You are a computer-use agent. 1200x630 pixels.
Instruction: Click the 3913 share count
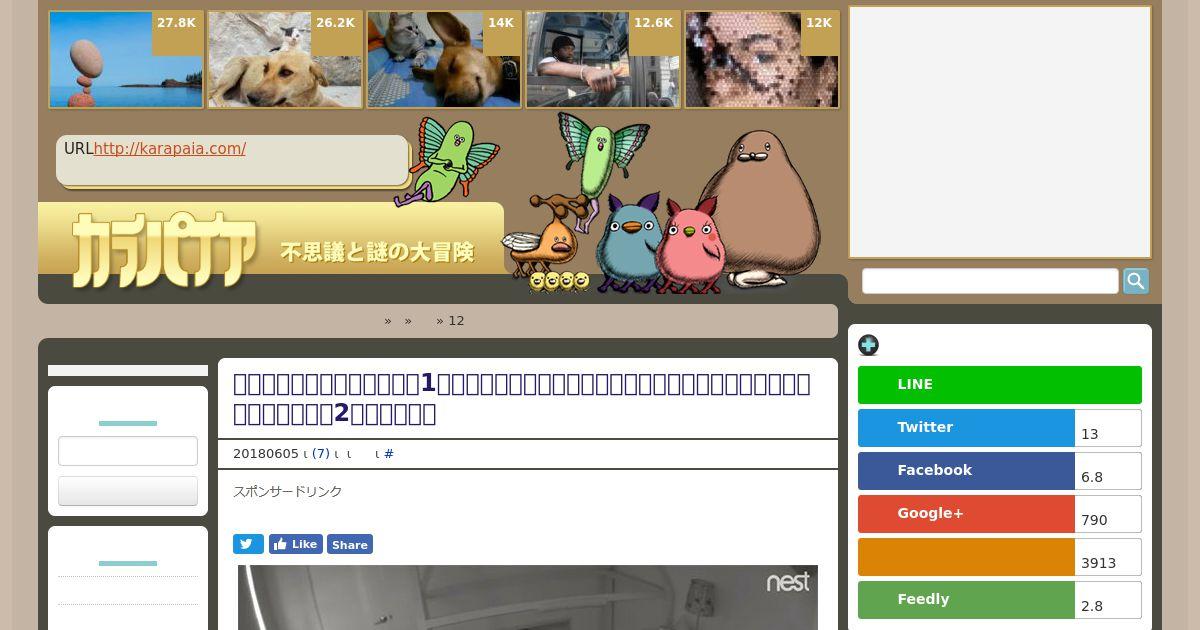point(1108,557)
